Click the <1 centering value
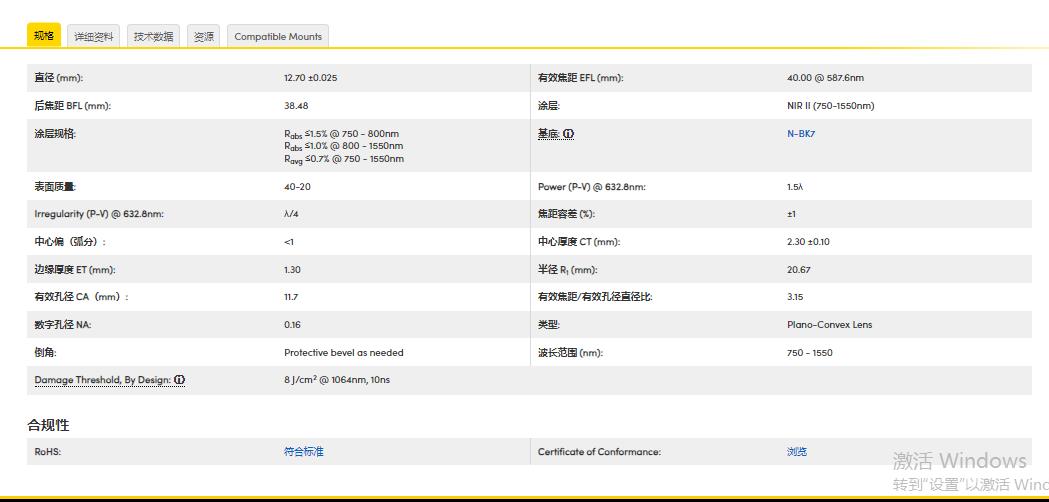 (x=289, y=242)
